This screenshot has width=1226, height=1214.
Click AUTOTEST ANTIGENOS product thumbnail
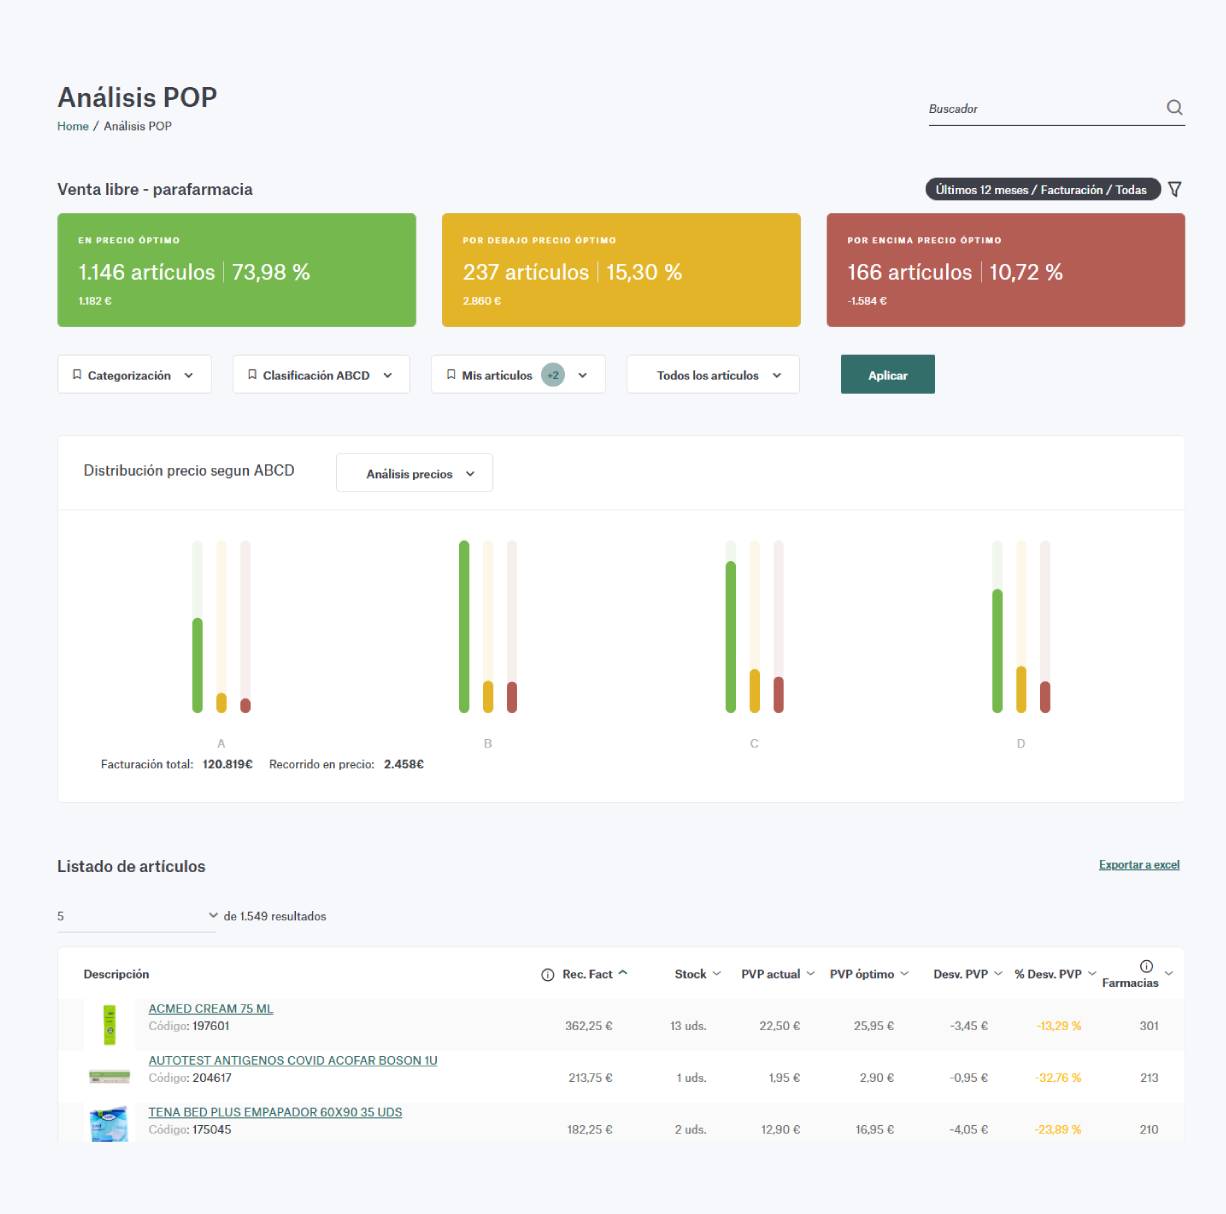[x=110, y=1077]
